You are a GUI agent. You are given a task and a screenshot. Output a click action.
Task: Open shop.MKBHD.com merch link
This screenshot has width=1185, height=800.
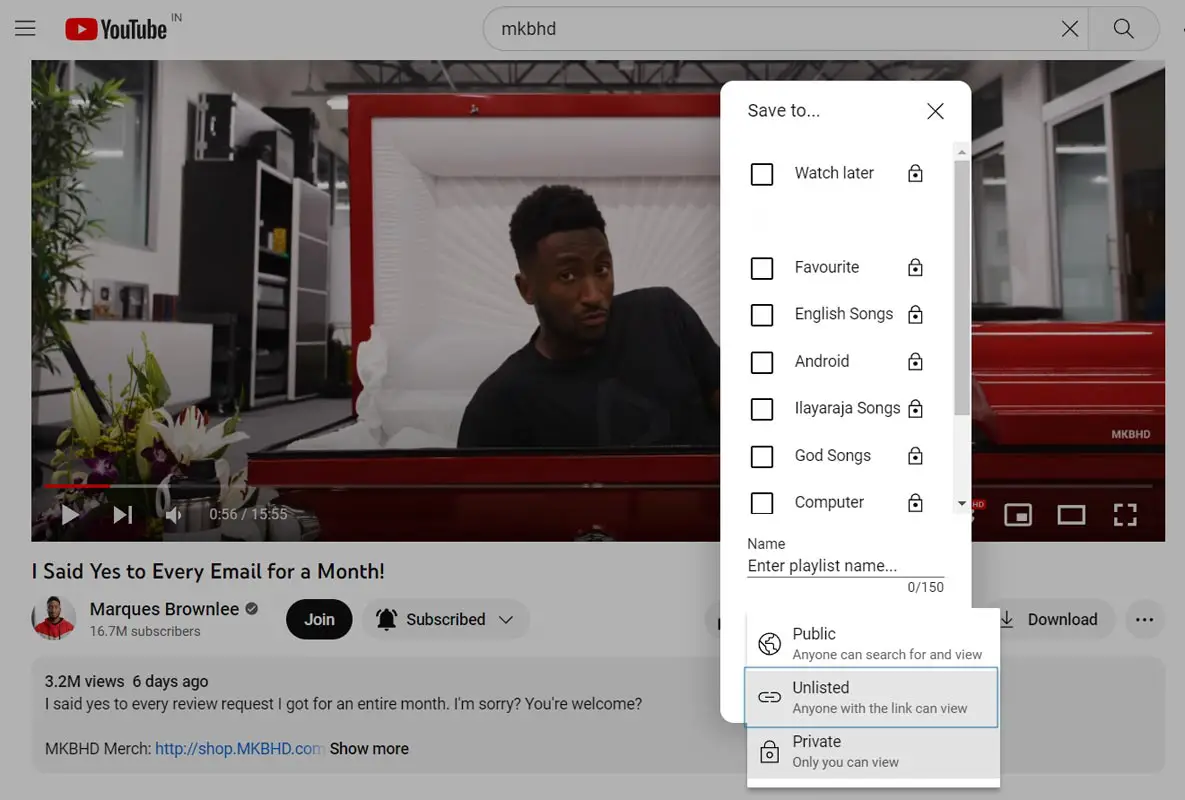click(x=239, y=749)
